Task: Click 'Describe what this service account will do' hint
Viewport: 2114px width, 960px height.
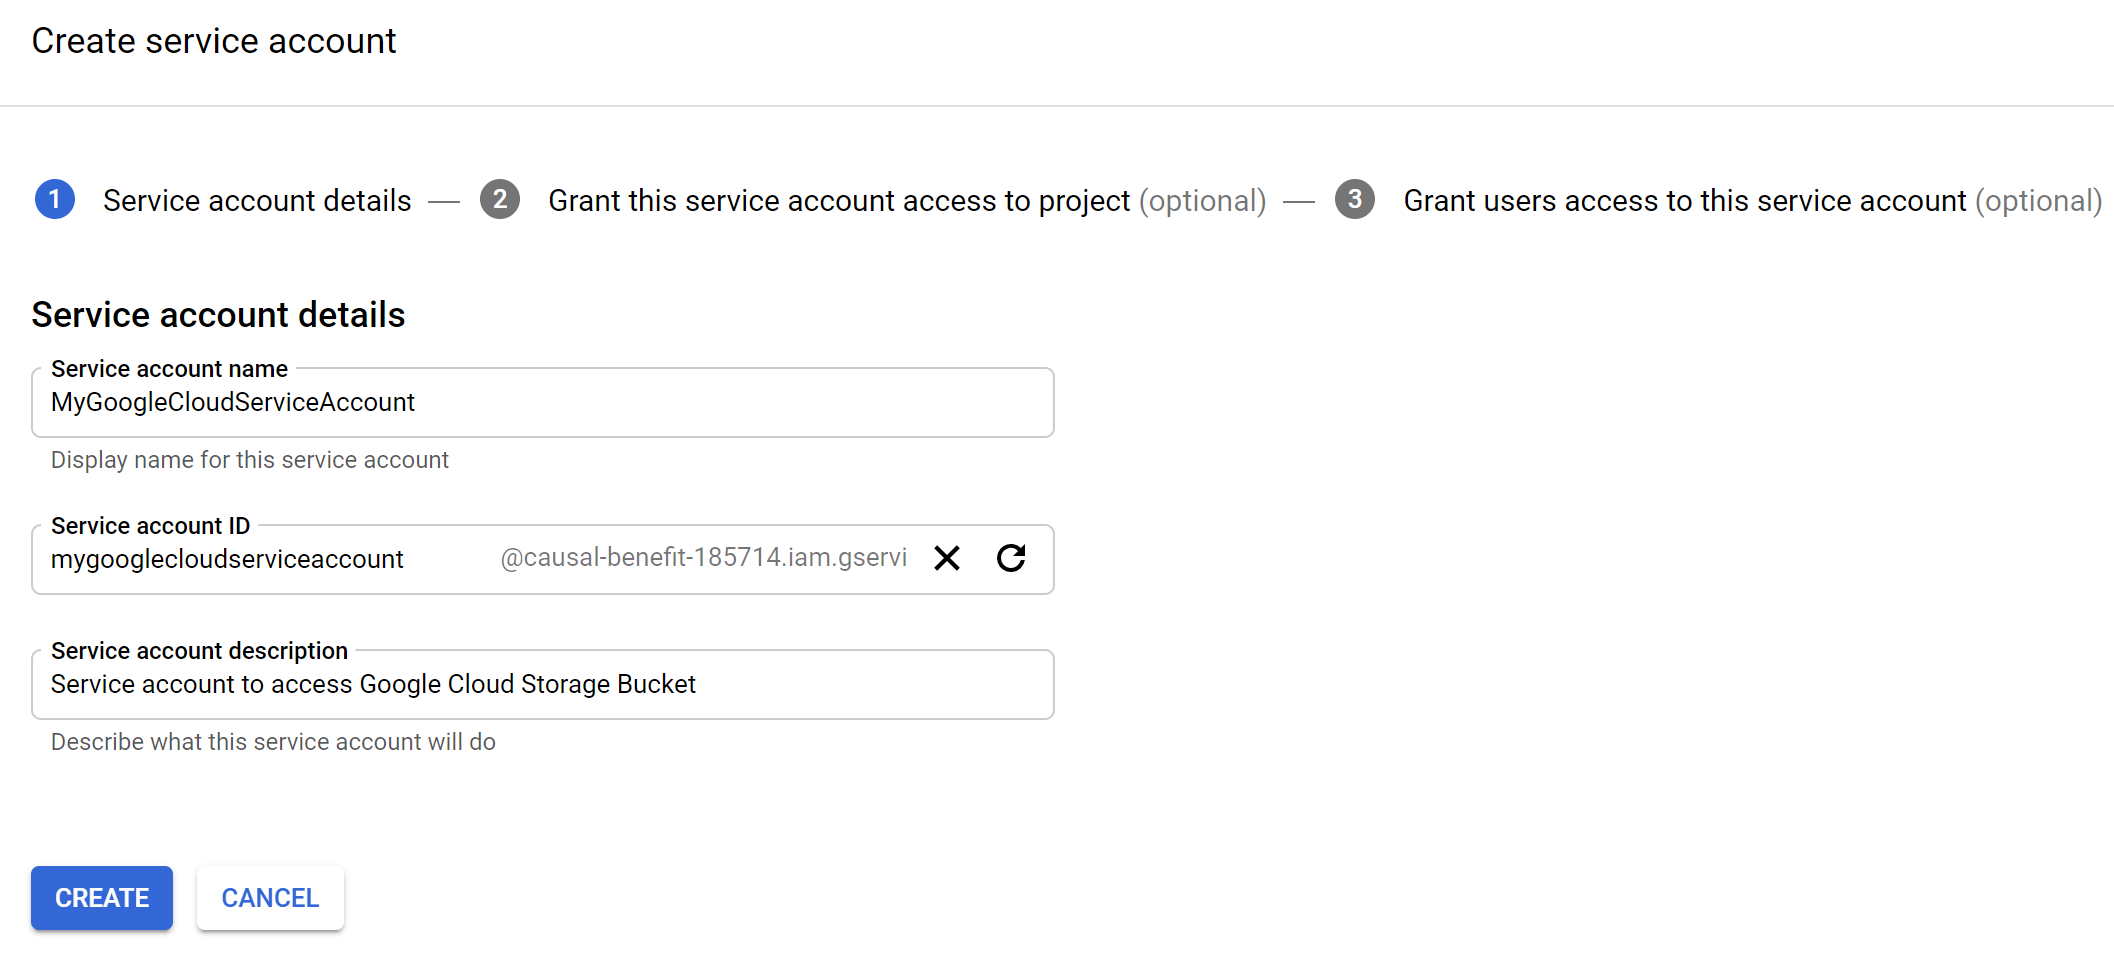Action: (x=273, y=742)
